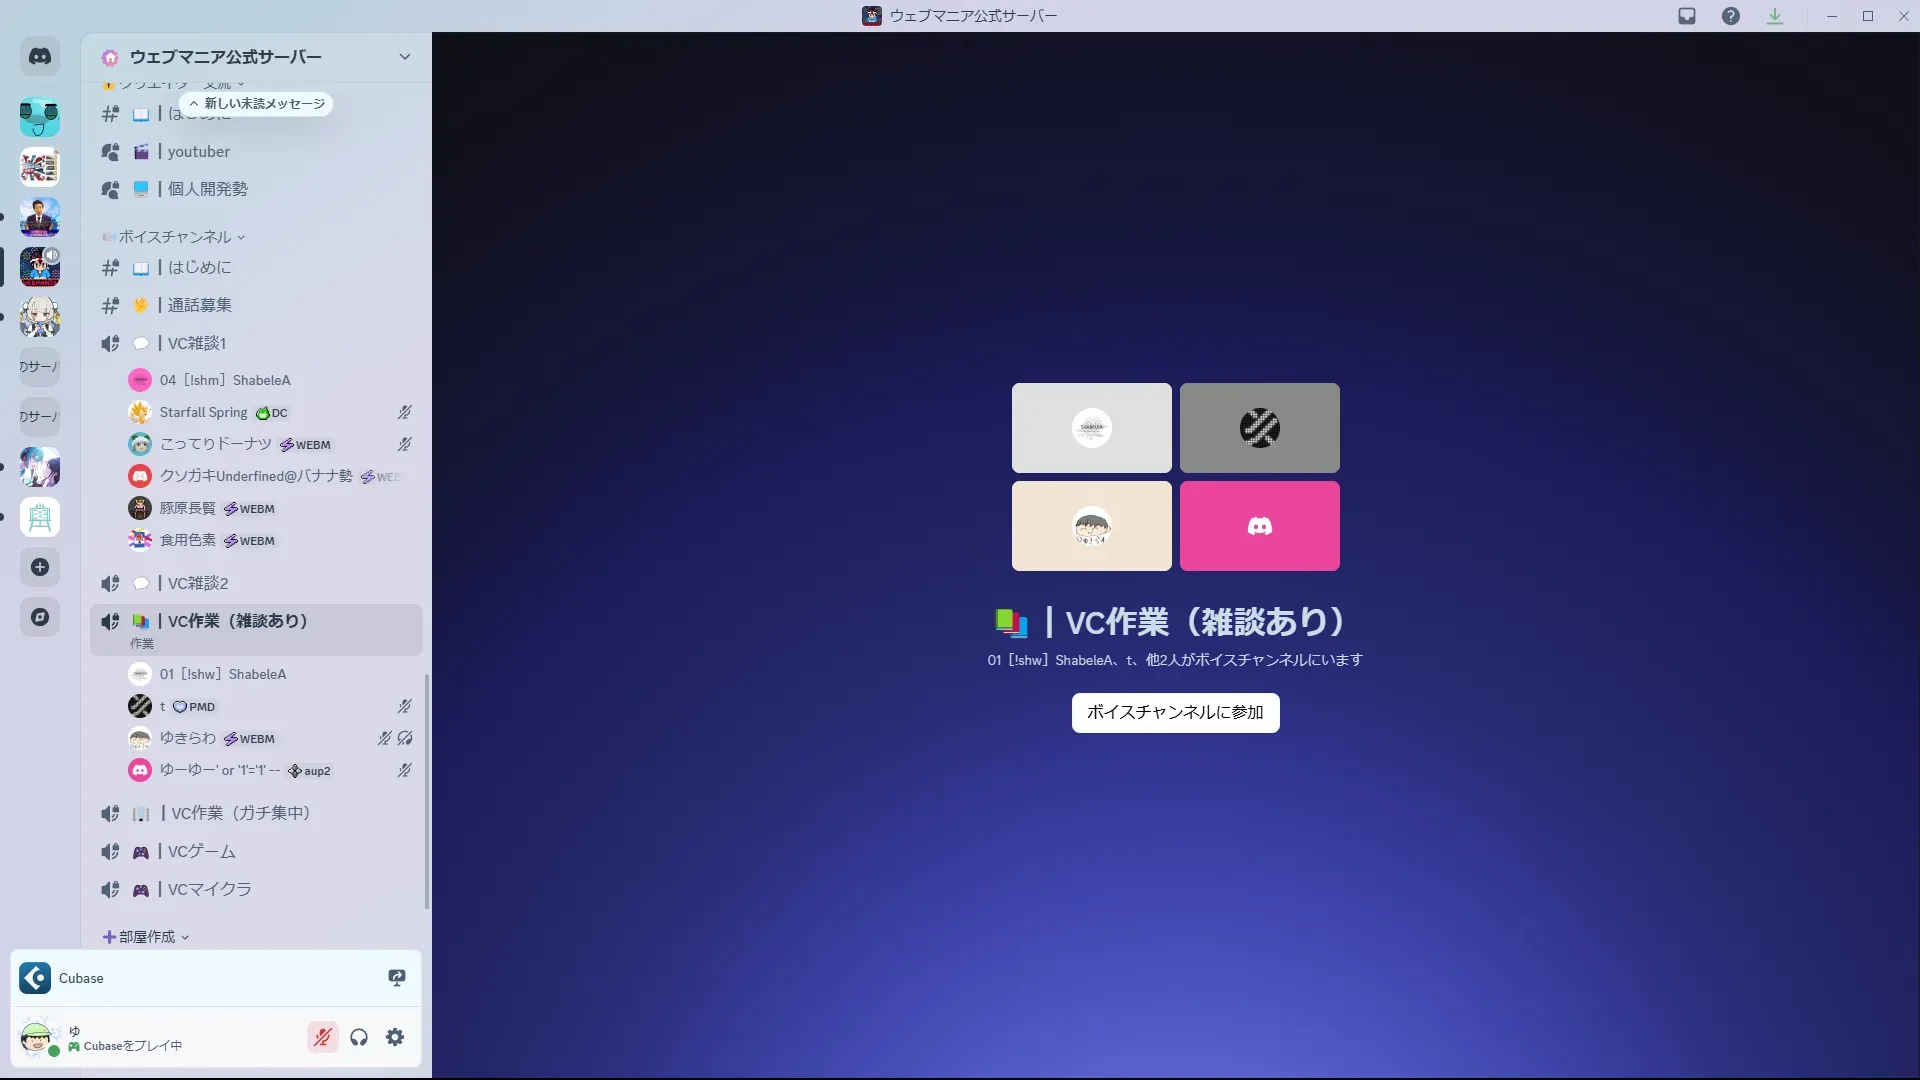
Task: Select the VCマイクラ voice channel
Action: tap(209, 889)
